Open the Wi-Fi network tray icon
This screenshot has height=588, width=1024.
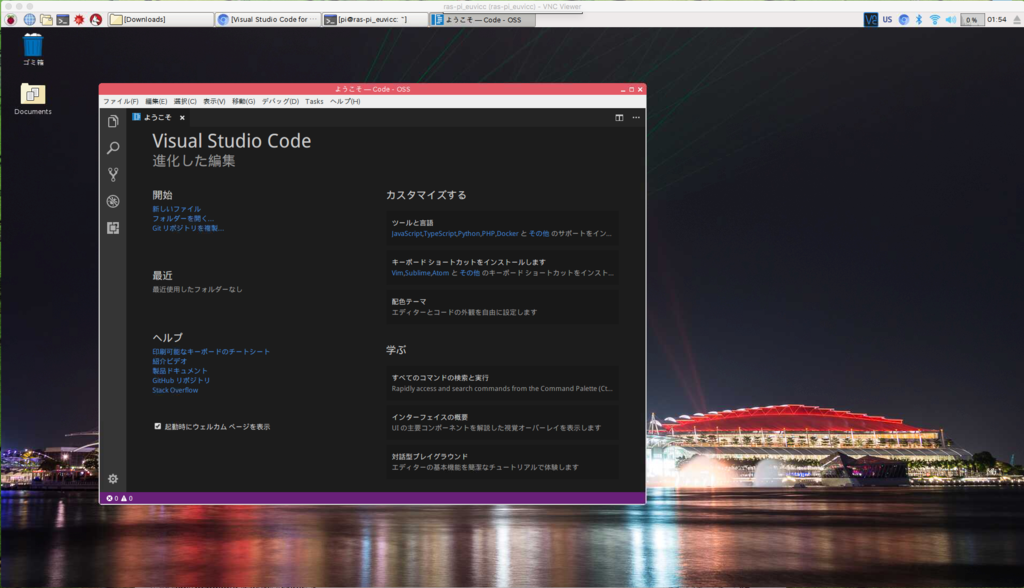tap(935, 20)
